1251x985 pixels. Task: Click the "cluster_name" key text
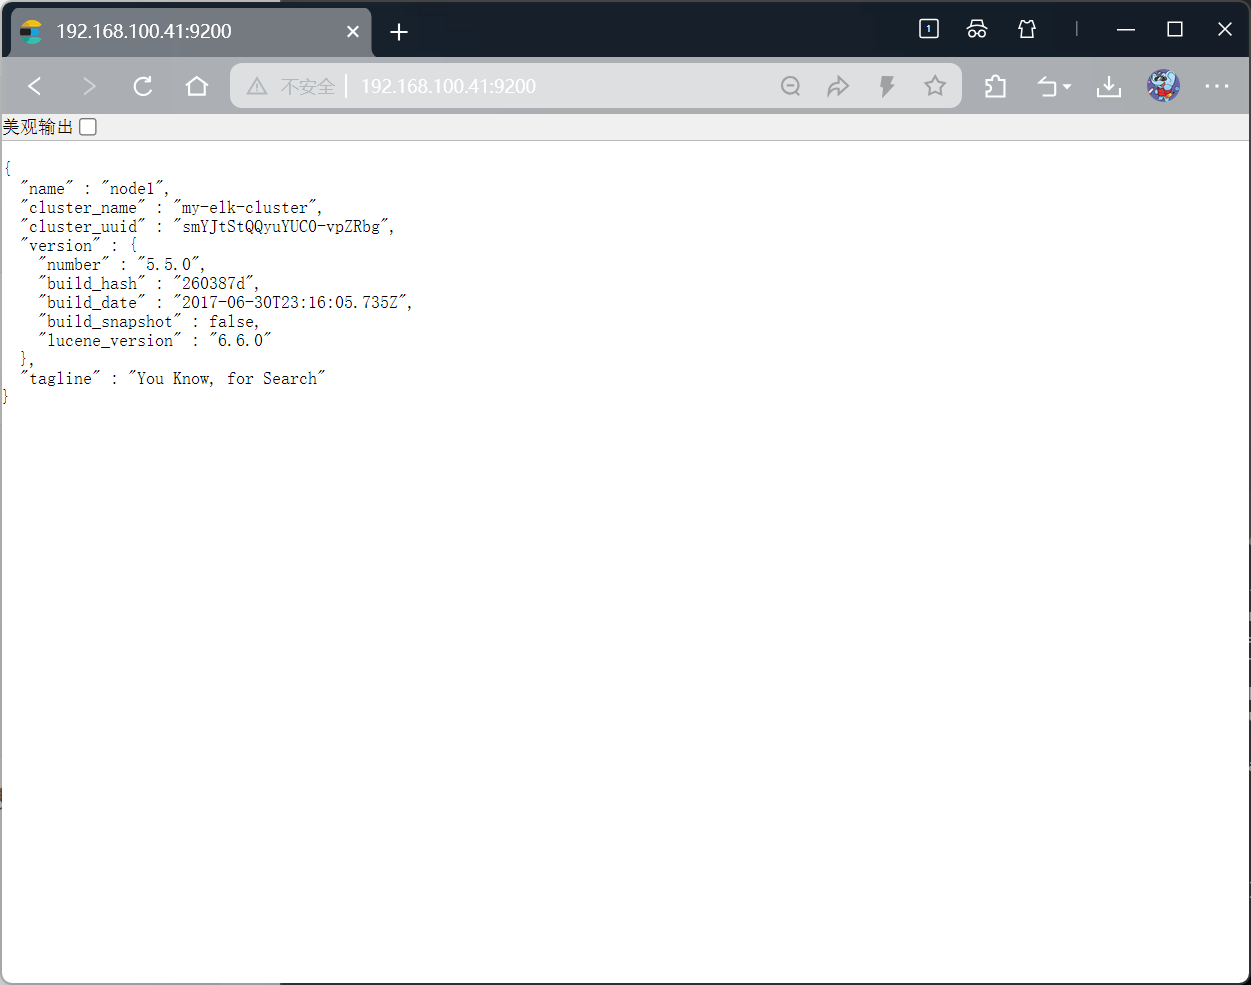tap(83, 208)
